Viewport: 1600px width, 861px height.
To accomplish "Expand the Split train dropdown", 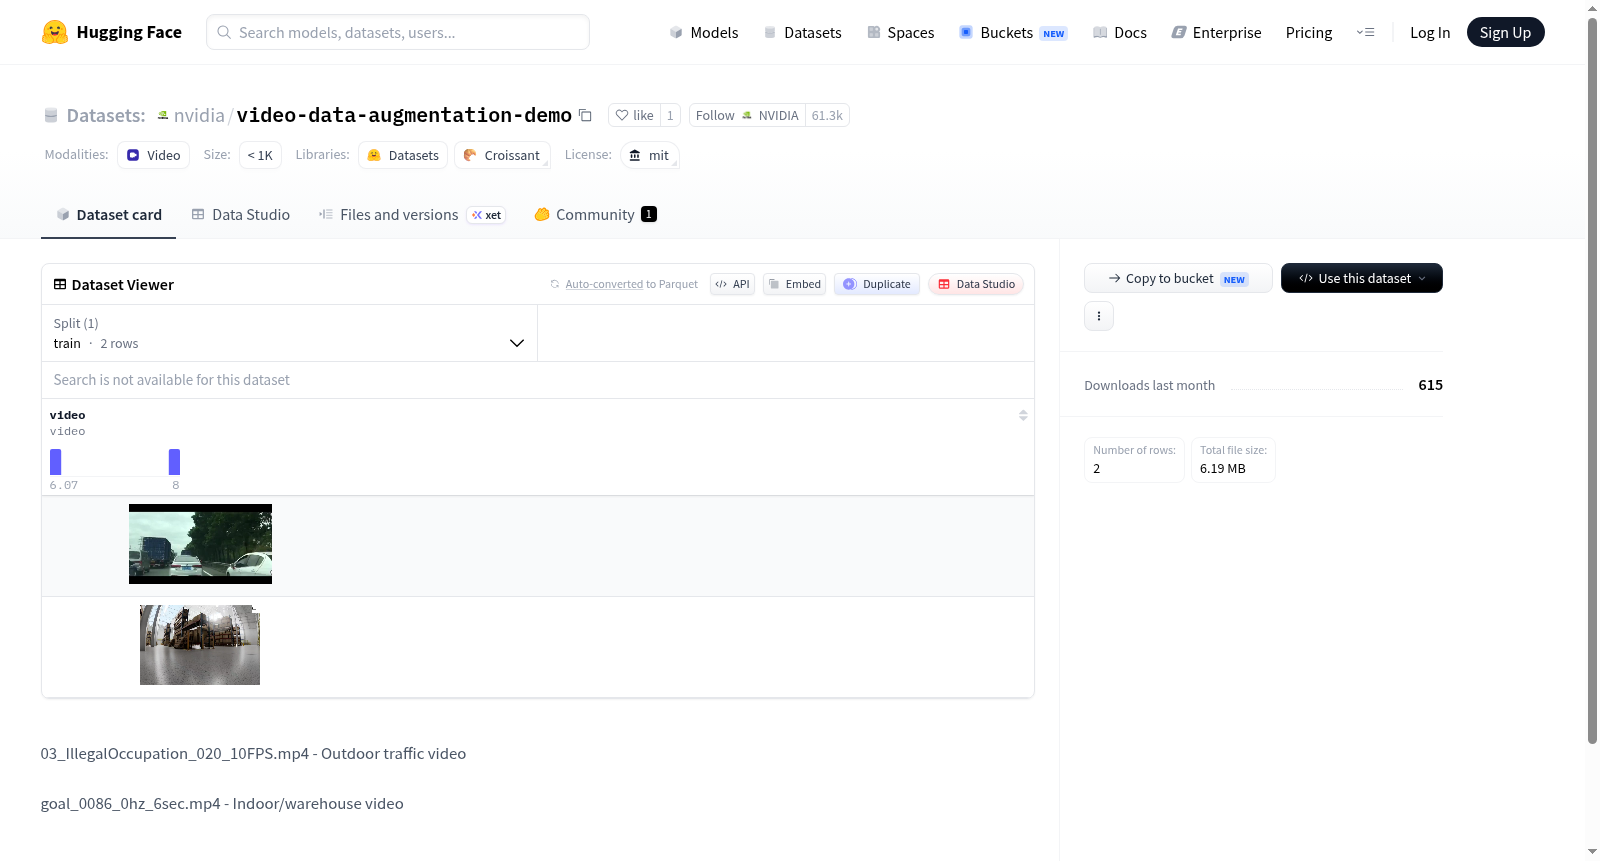I will (290, 333).
